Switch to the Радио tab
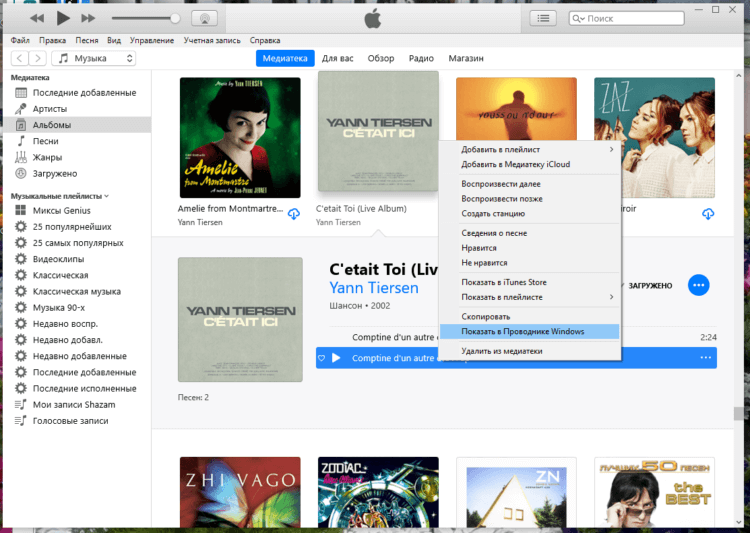Viewport: 750px width, 533px height. tap(421, 58)
